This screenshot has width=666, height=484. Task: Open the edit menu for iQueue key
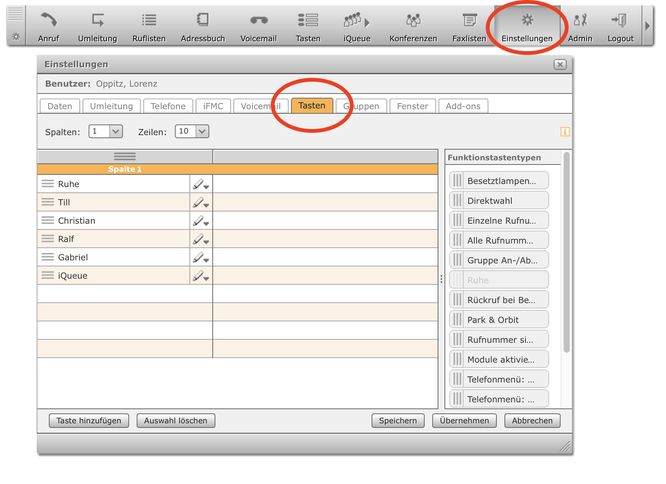pyautogui.click(x=201, y=276)
